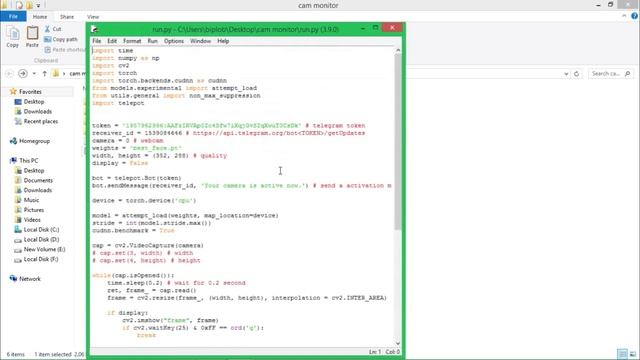Viewport: 640px width, 360px height.
Task: Go forward in Explorer navigation
Action: click(23, 74)
